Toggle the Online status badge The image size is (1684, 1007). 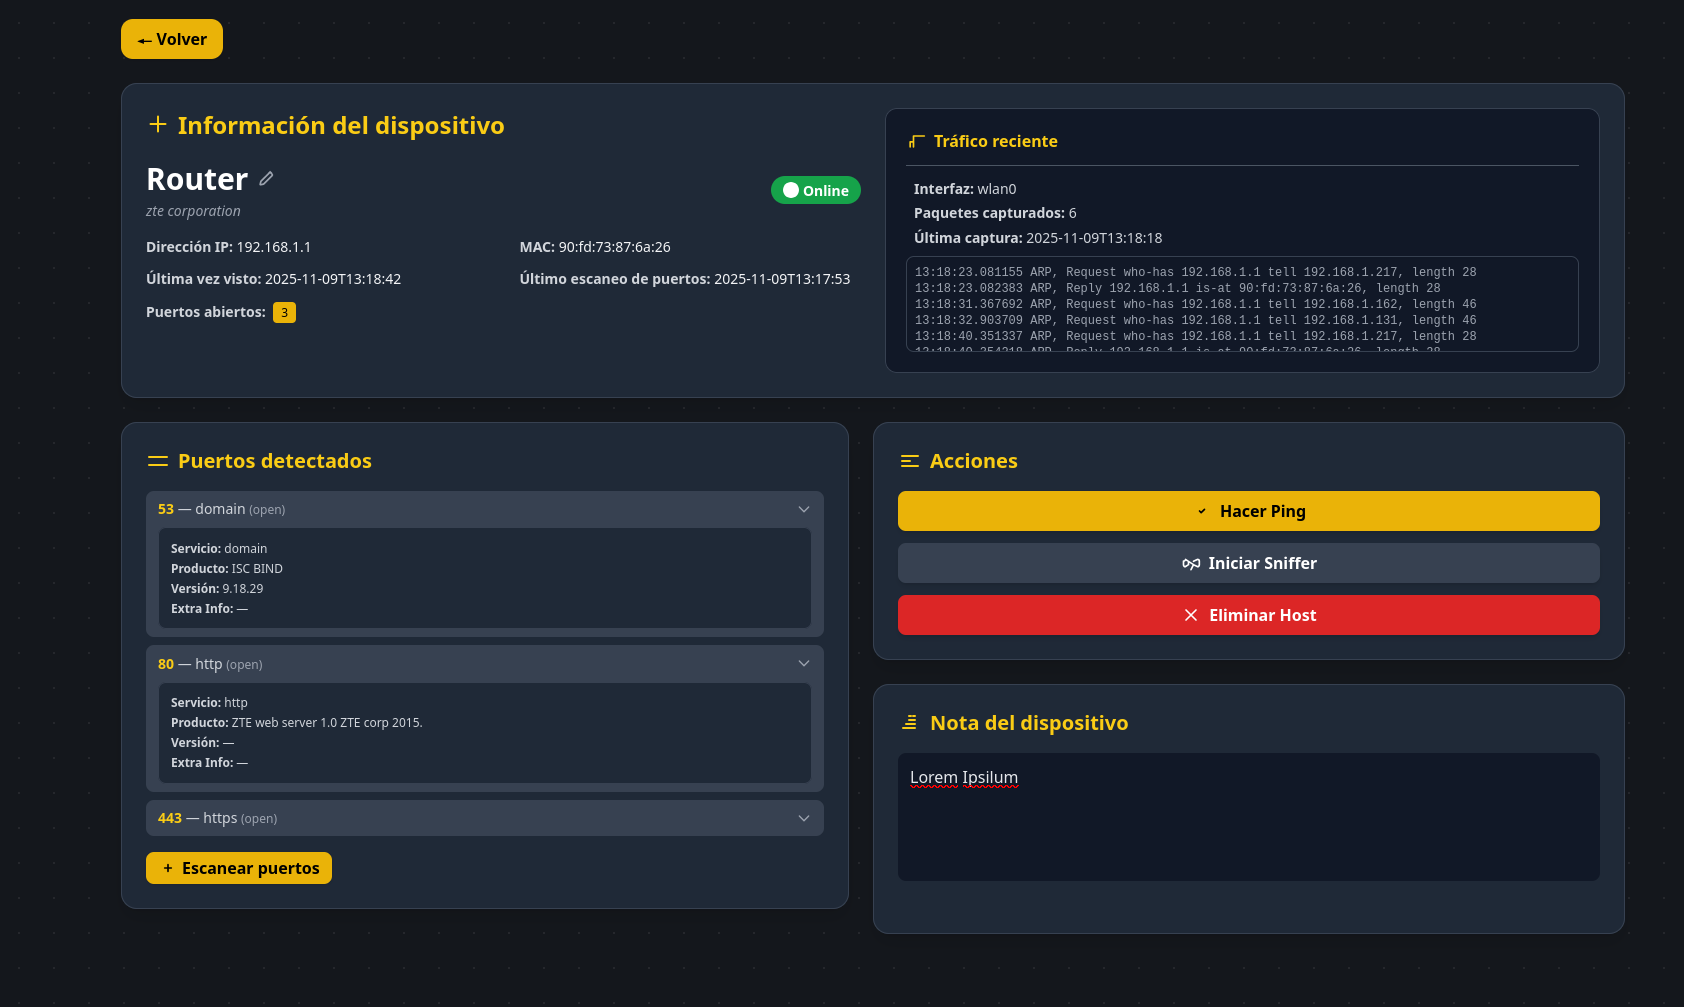point(815,189)
